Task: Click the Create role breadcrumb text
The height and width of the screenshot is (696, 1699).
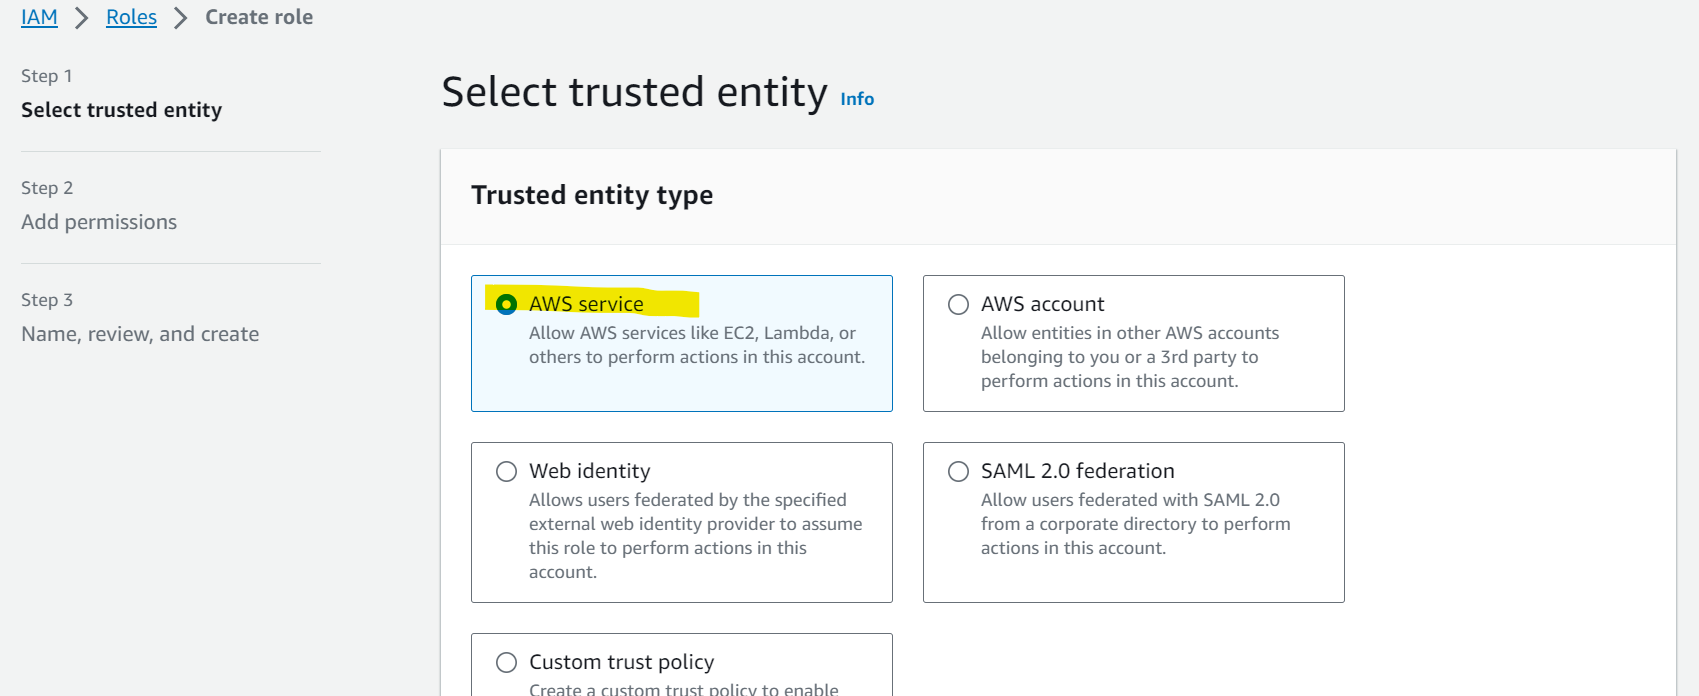Action: tap(259, 17)
